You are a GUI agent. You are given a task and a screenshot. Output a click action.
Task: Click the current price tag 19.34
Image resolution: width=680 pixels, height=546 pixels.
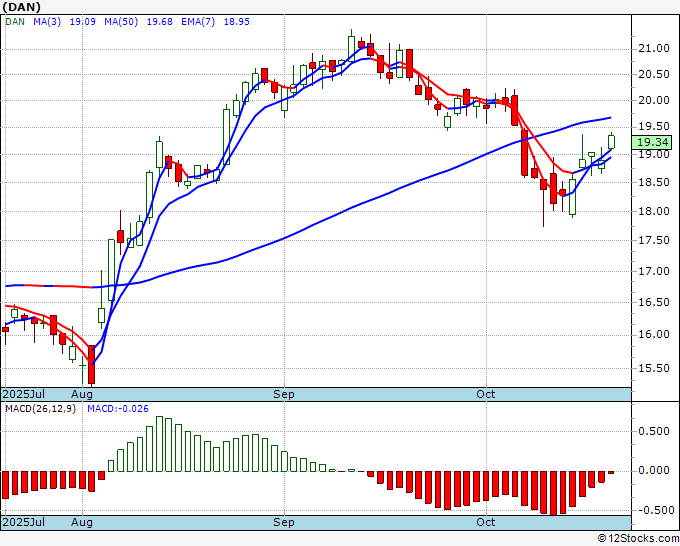point(652,142)
